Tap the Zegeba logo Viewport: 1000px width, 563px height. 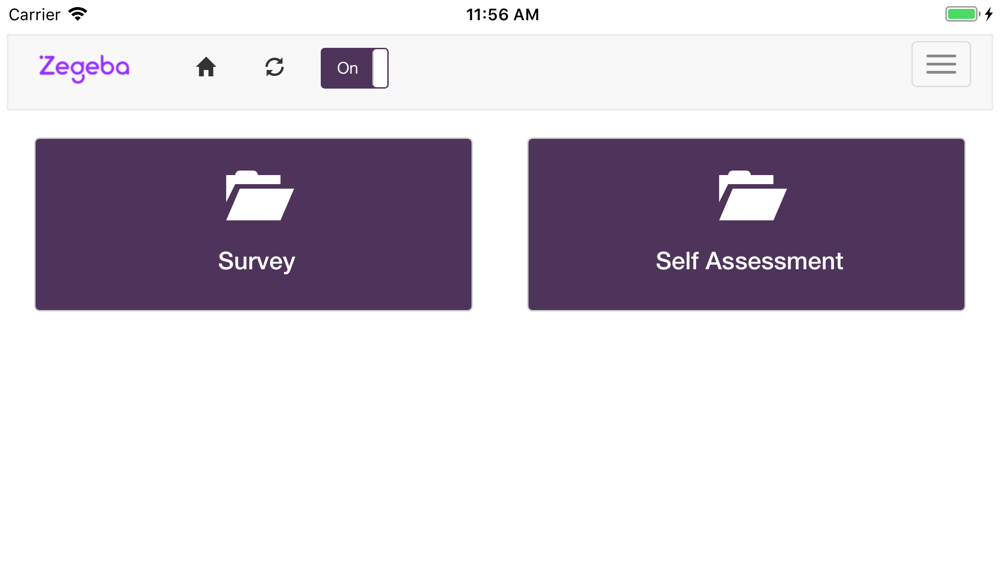point(84,68)
